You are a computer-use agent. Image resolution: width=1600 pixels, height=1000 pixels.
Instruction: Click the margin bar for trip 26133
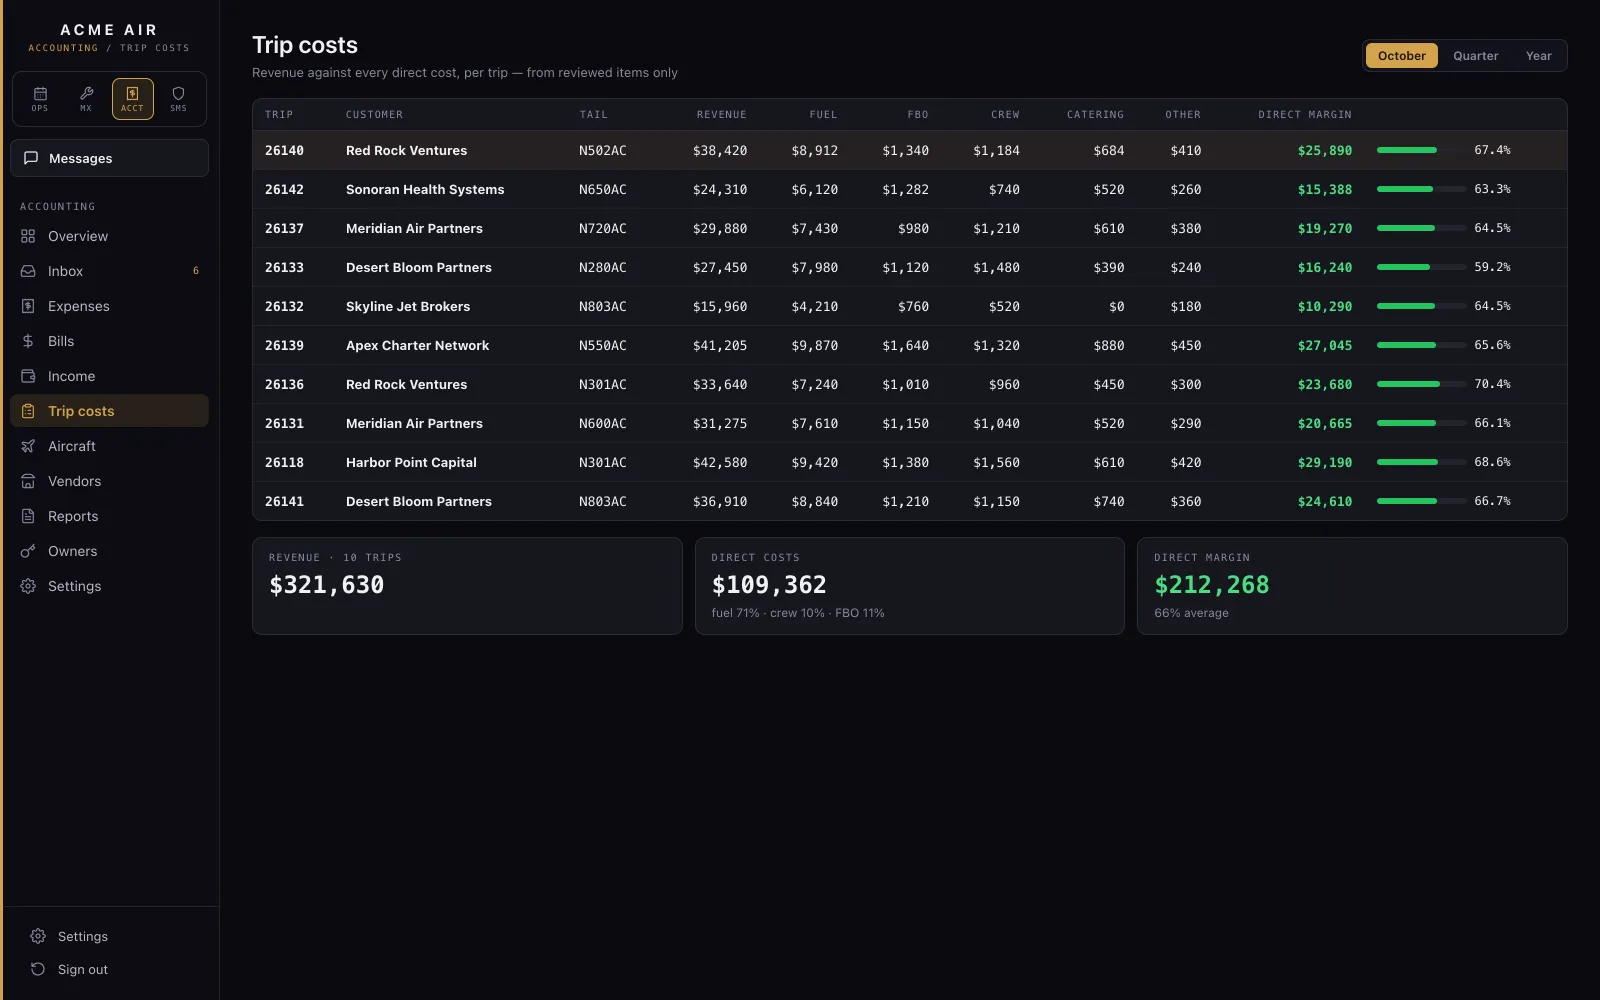tap(1421, 267)
